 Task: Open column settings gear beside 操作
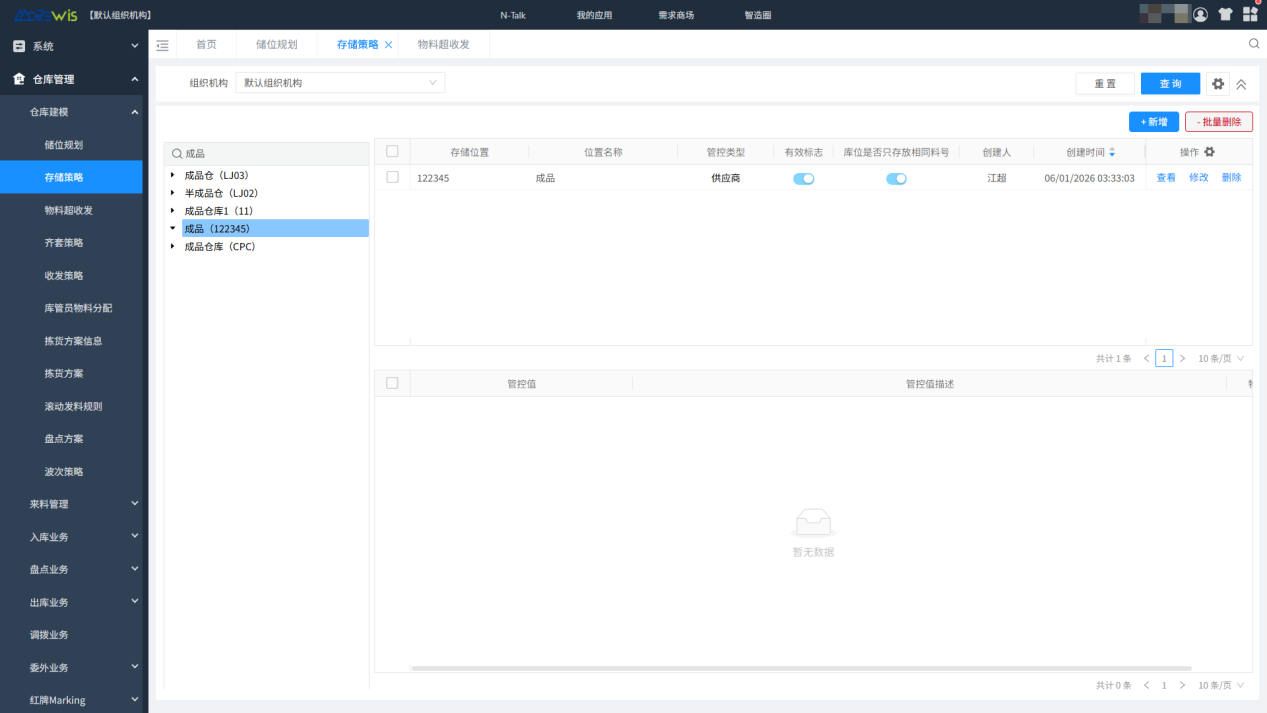click(x=1209, y=152)
